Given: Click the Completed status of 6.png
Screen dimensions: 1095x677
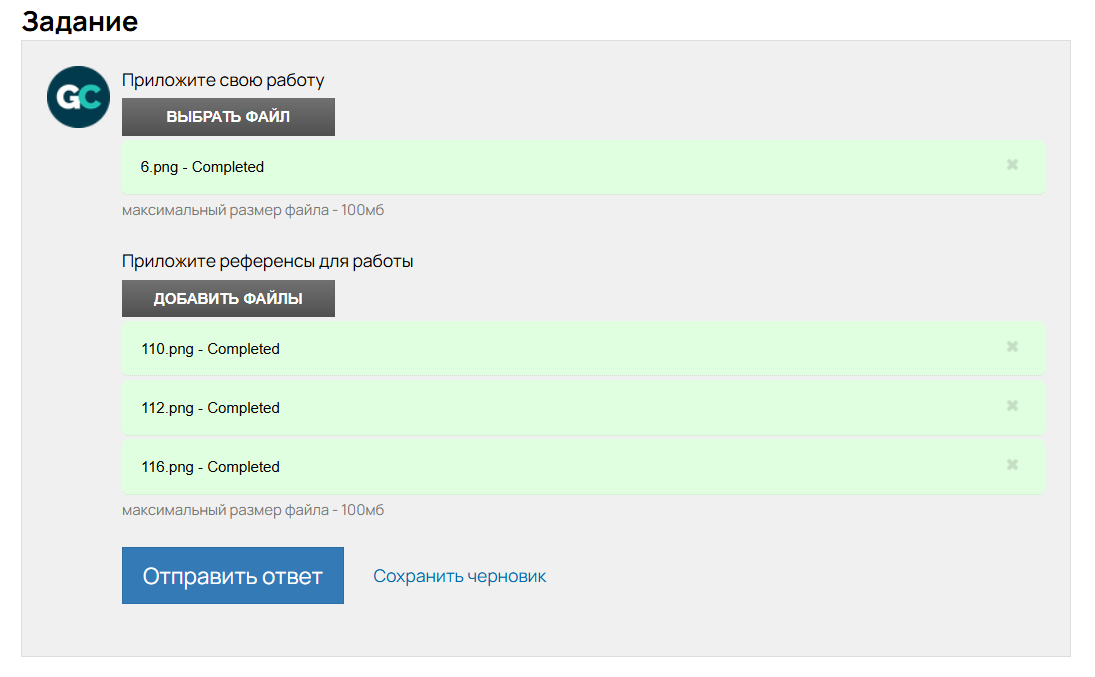Looking at the screenshot, I should (228, 167).
